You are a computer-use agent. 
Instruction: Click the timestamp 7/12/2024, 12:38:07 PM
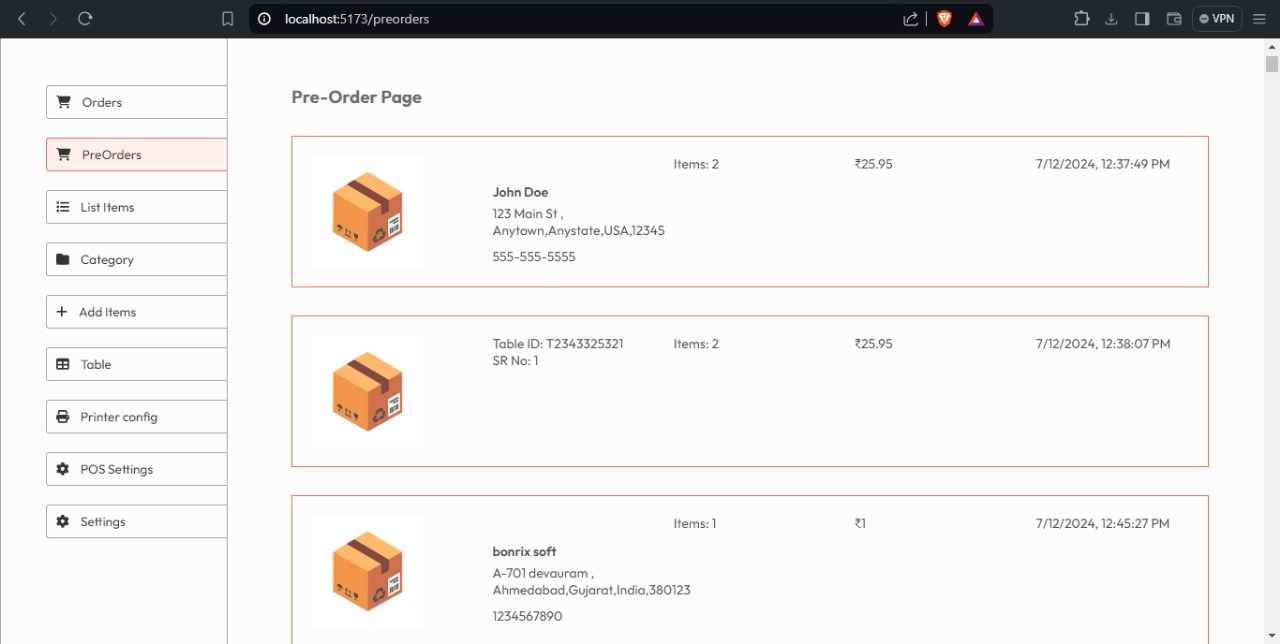coord(1103,344)
